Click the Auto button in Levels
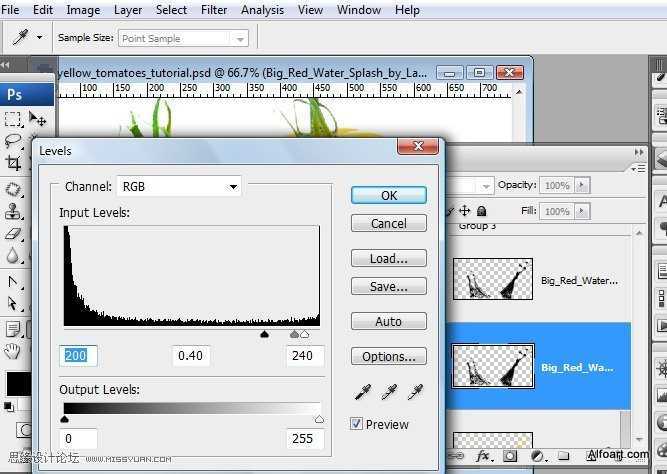Screen dimensions: 667x474 coord(389,321)
